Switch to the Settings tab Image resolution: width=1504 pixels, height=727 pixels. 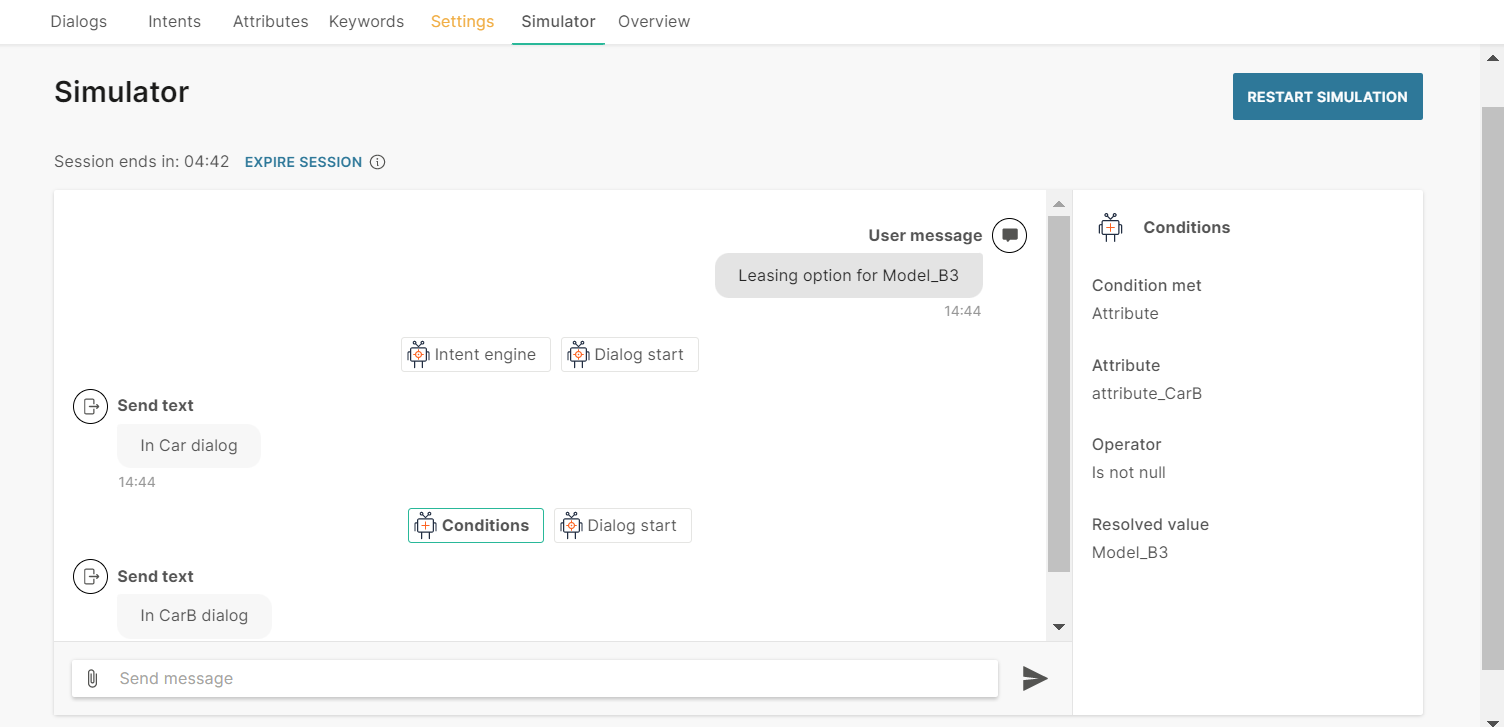462,21
